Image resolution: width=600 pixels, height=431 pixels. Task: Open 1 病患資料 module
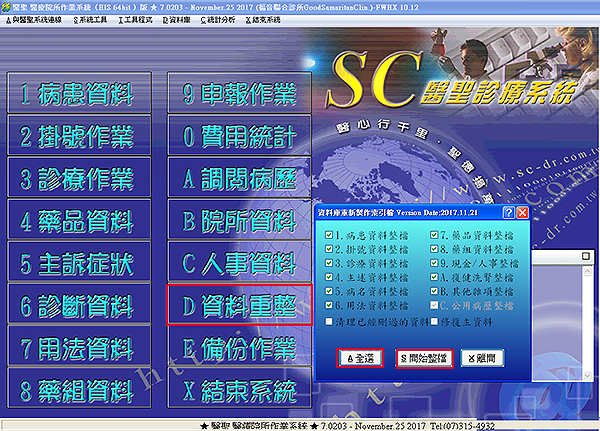coord(76,95)
